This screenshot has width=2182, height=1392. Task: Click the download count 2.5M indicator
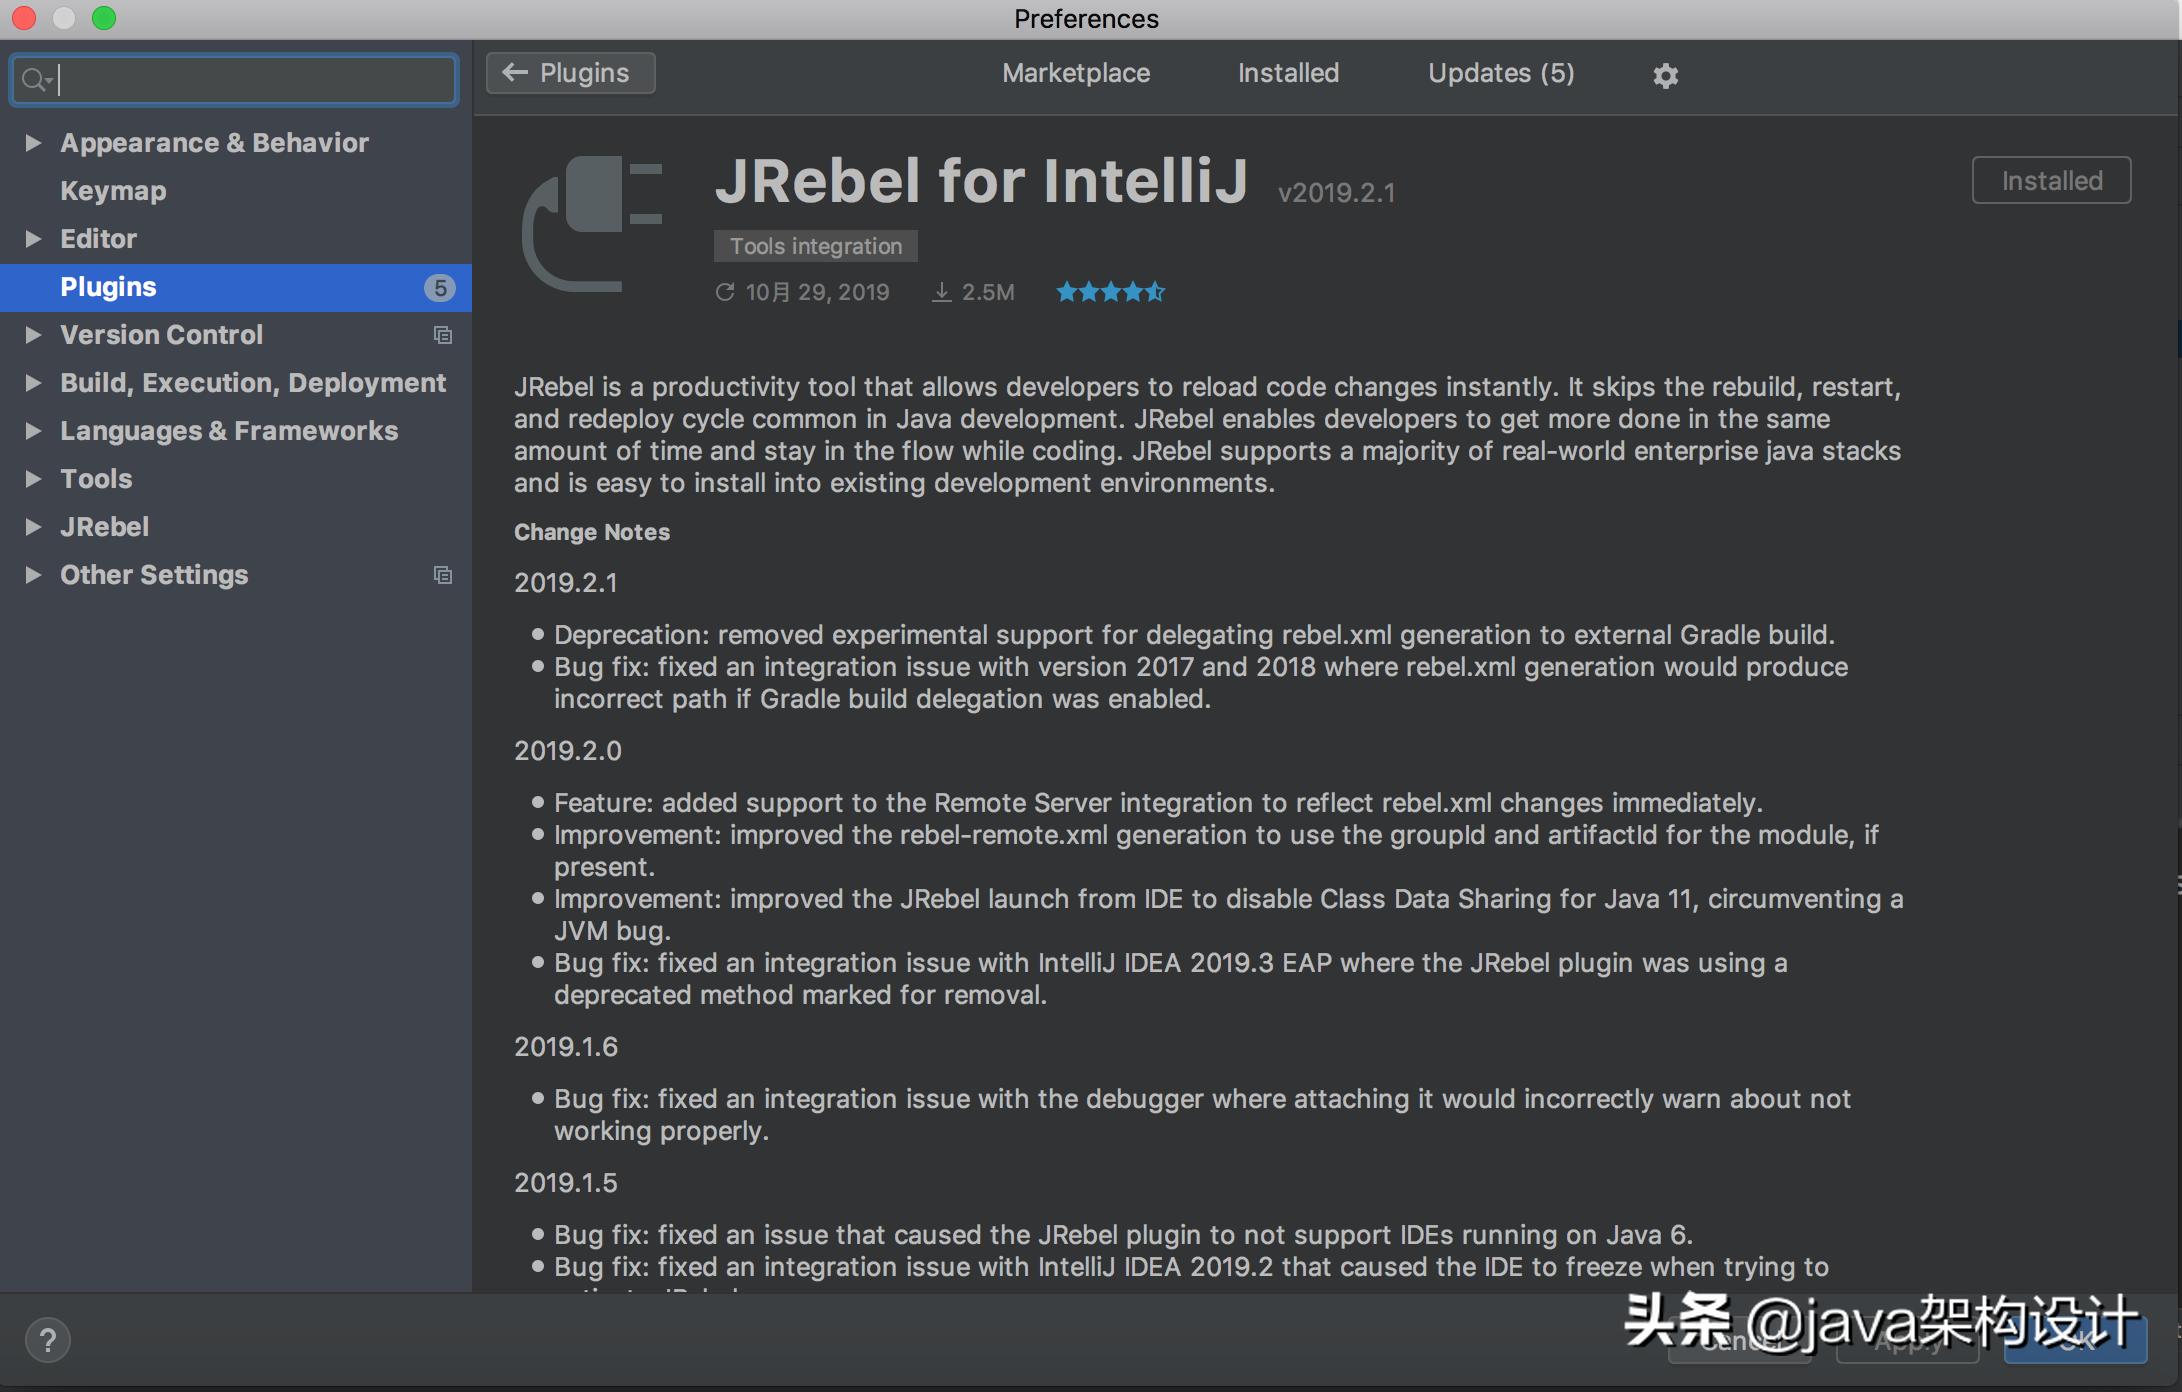(x=973, y=292)
